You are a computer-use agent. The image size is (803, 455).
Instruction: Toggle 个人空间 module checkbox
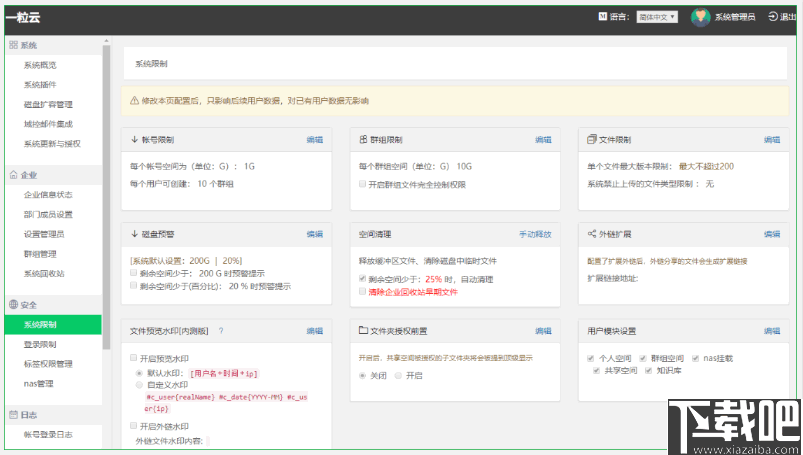[590, 358]
